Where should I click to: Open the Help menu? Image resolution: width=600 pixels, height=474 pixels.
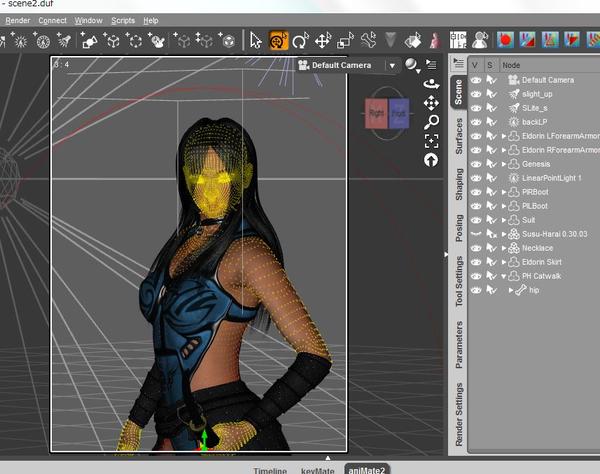(151, 21)
